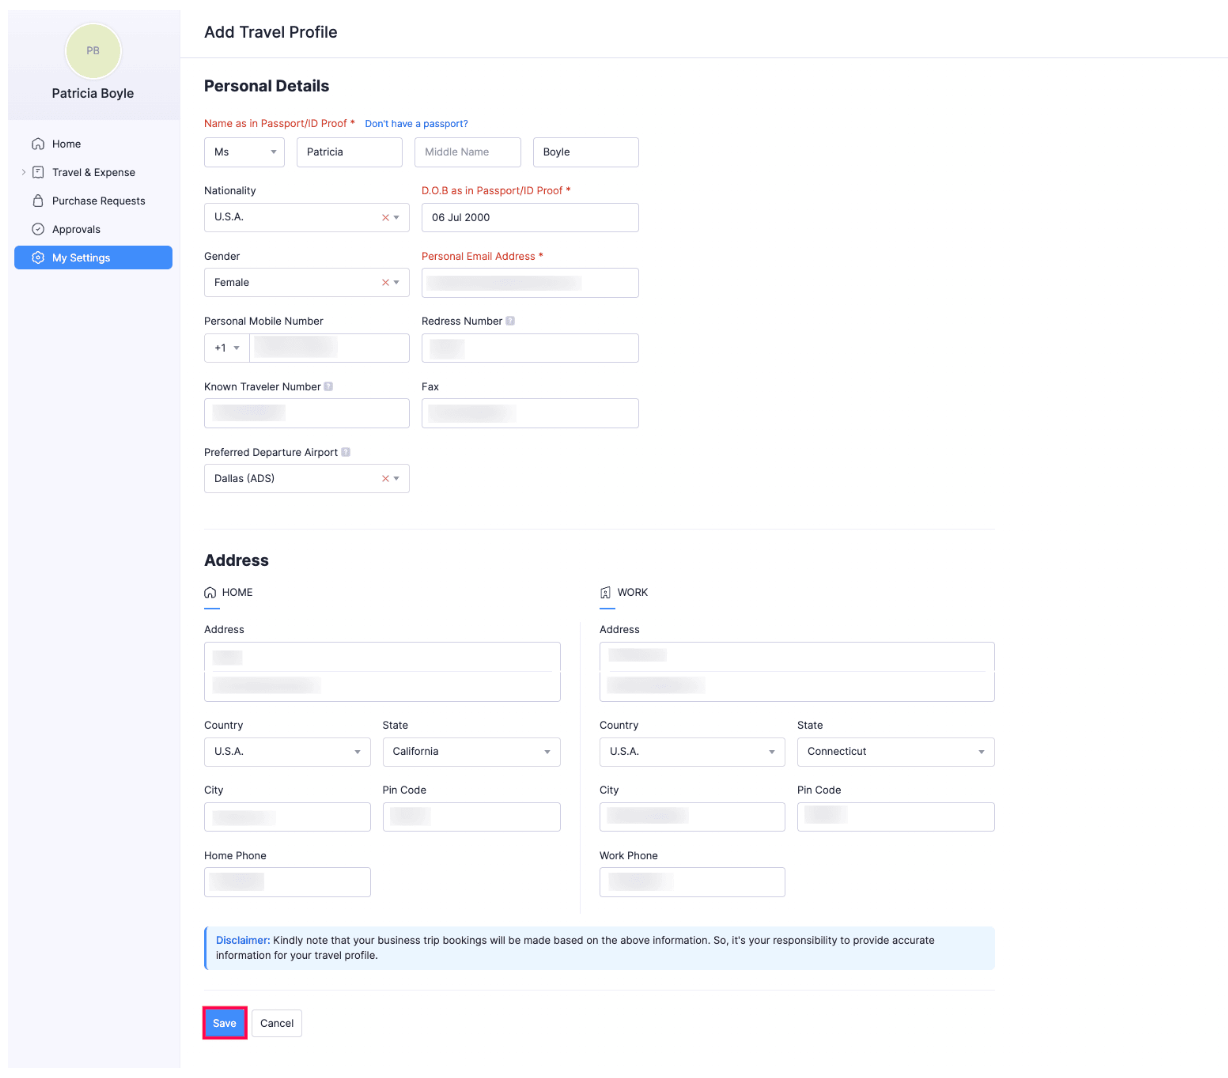Open Travel & Expense from the sidebar
1228x1078 pixels.
(x=38, y=172)
